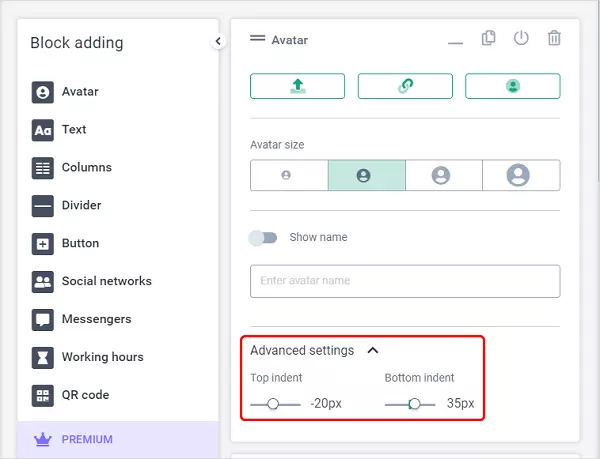
Task: Click the Bottom indent slider handle
Action: (x=414, y=404)
